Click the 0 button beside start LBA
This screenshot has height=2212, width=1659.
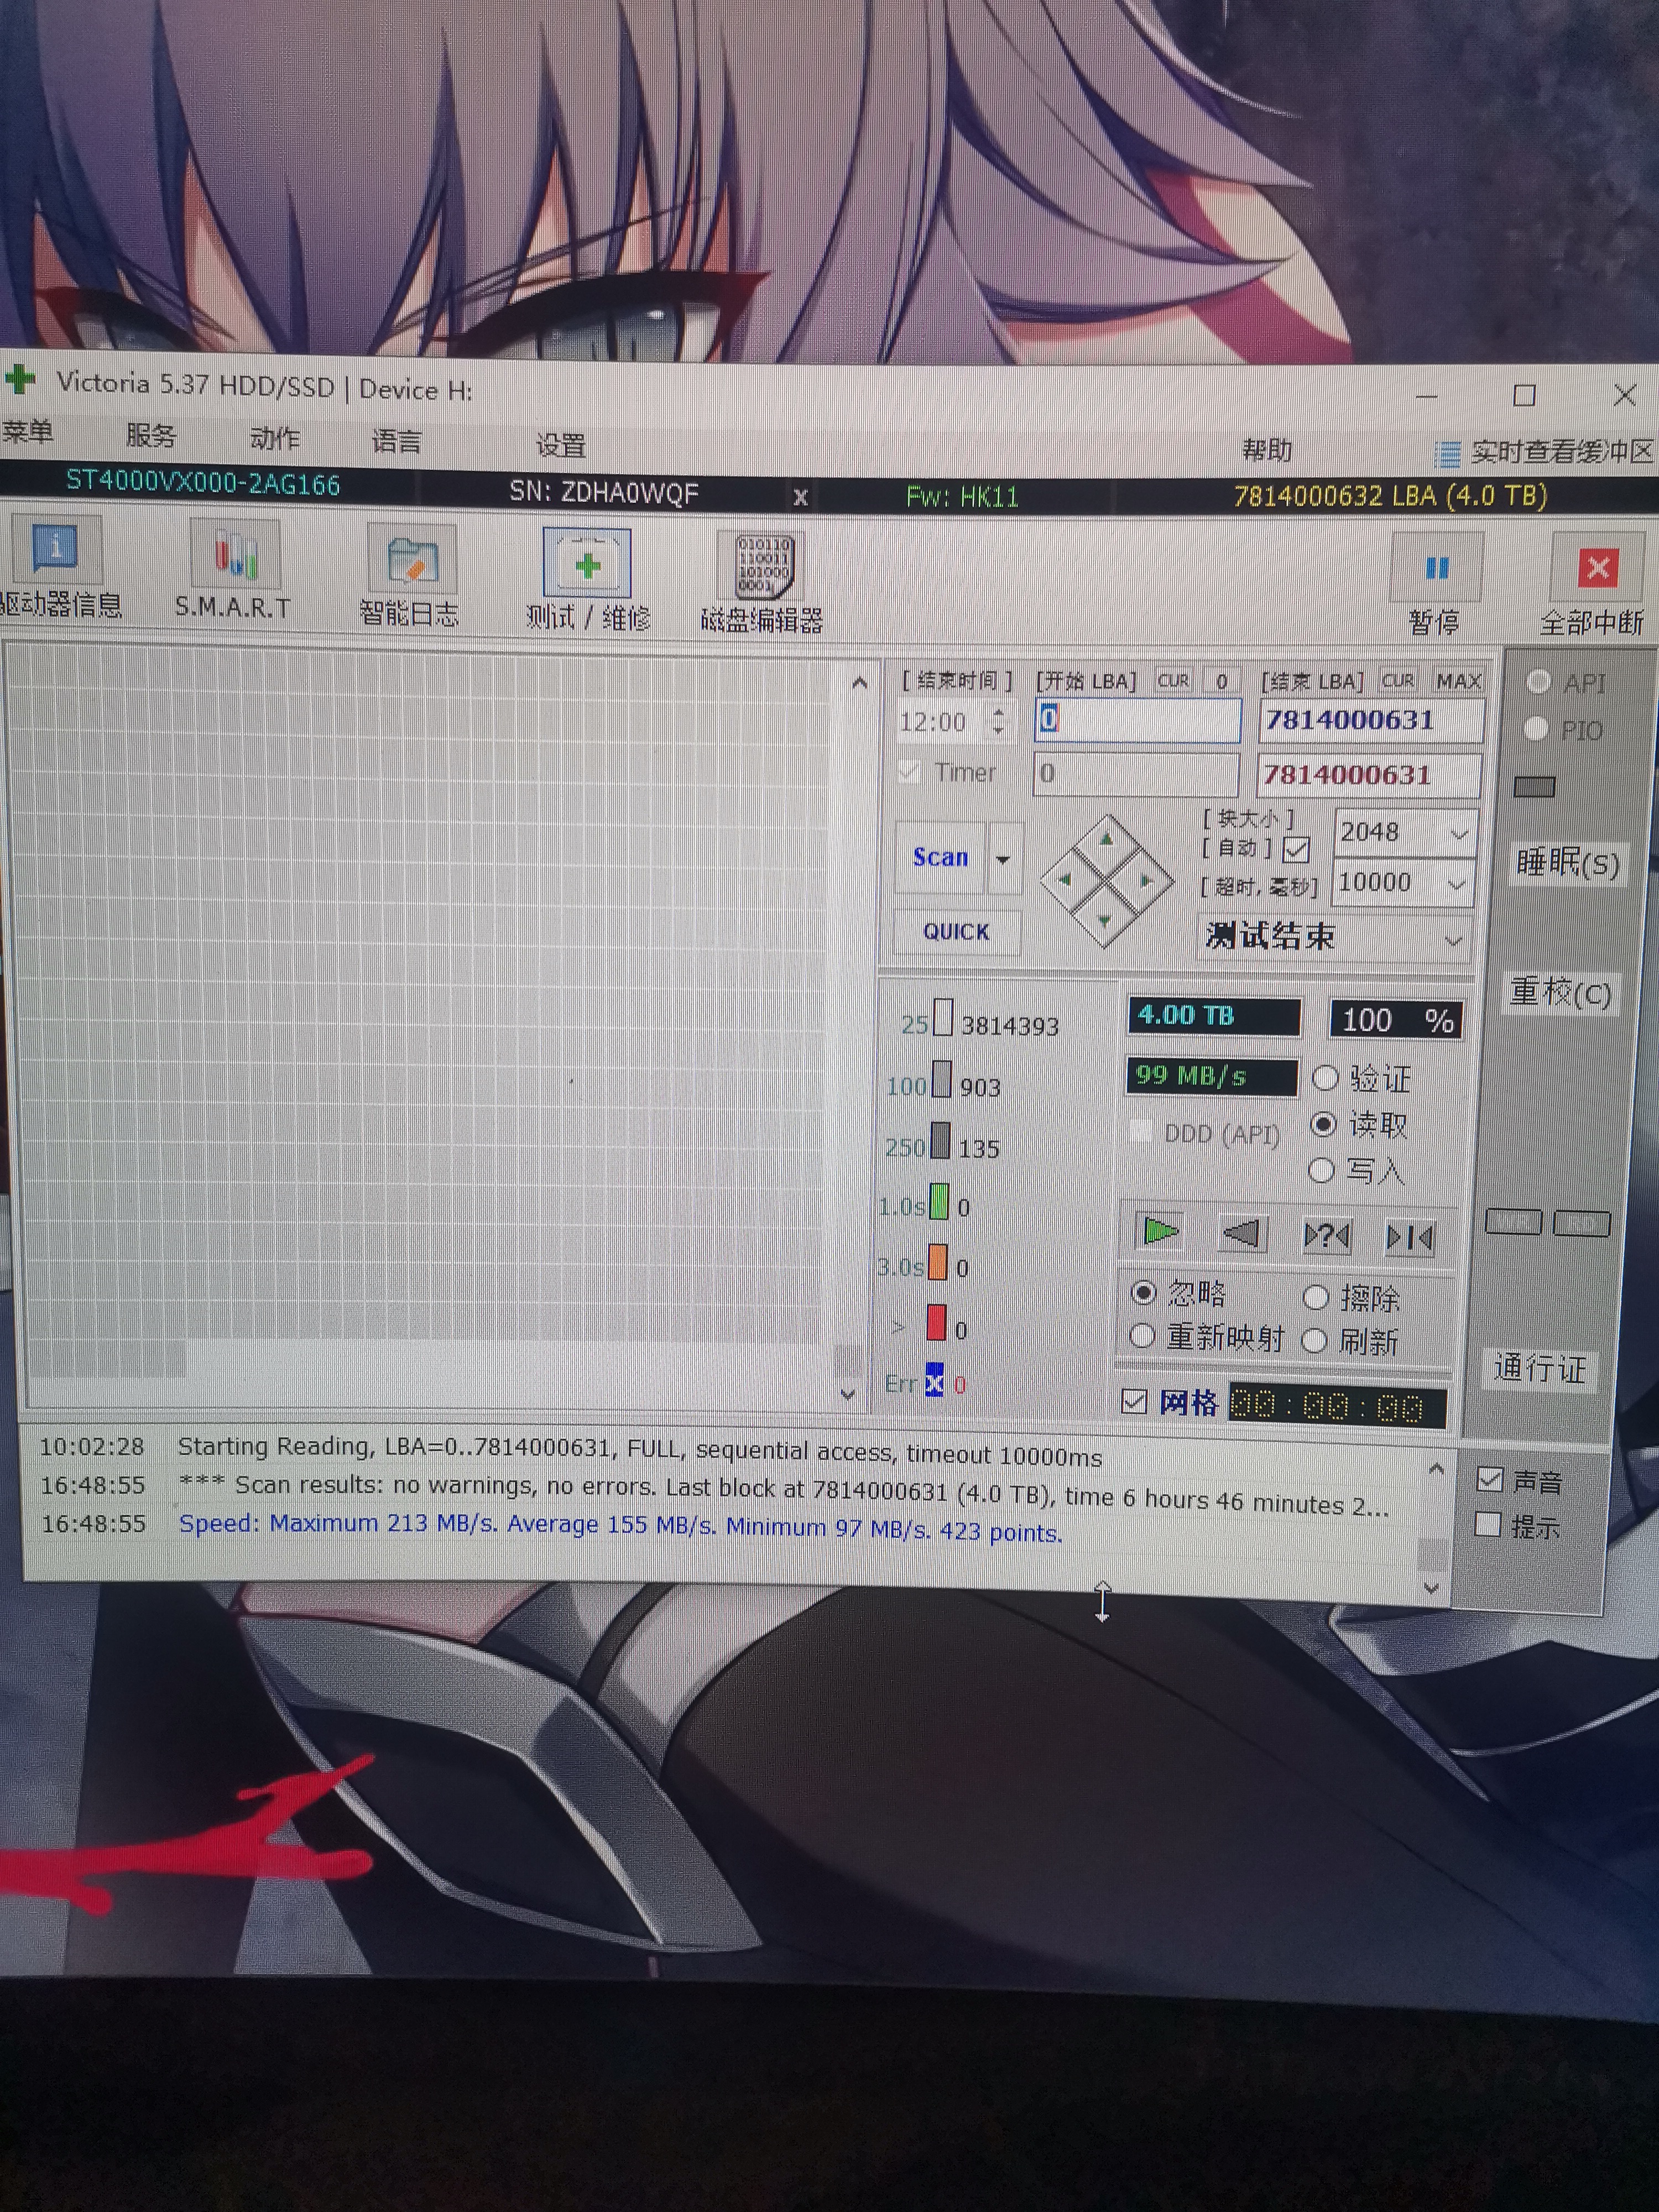(x=1221, y=681)
